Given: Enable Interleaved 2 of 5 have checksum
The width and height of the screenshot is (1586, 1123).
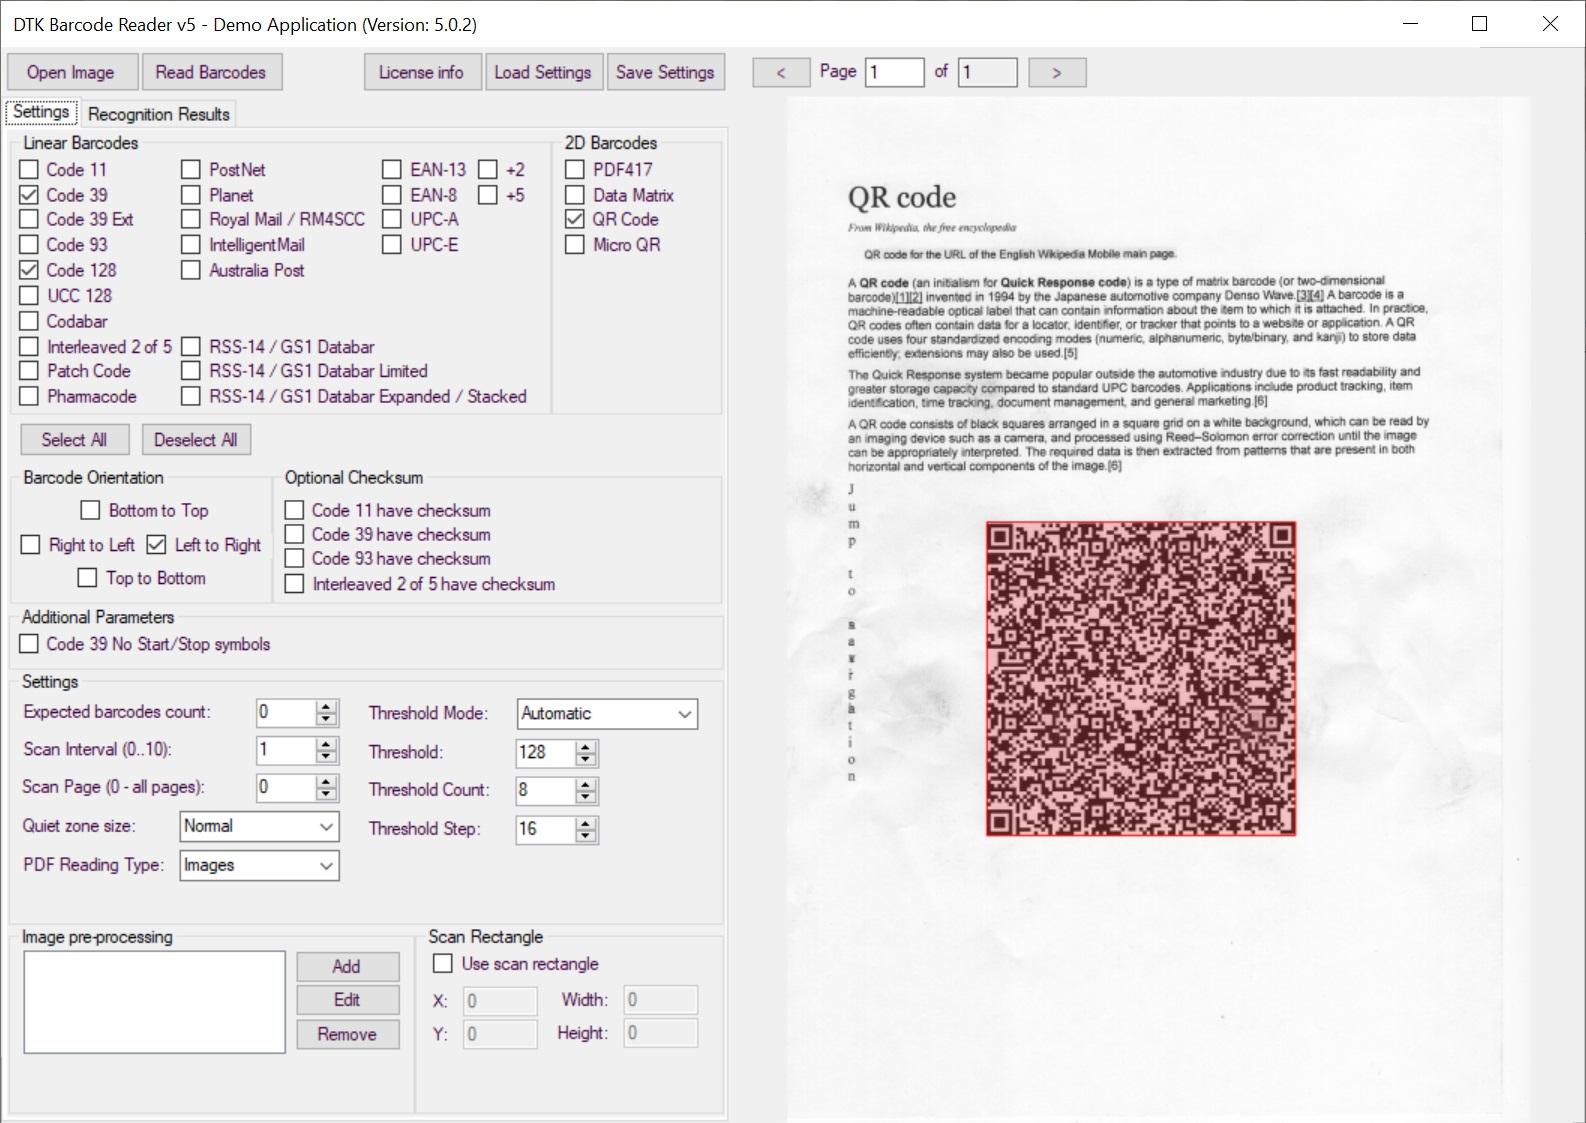Looking at the screenshot, I should [295, 584].
